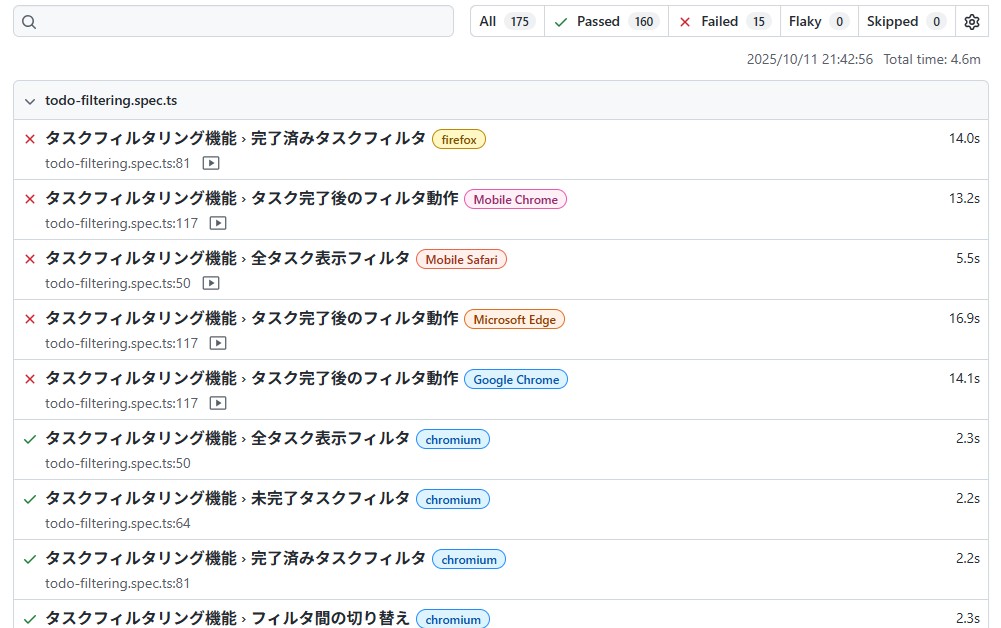The image size is (1001, 628).
Task: Open video icon for Mobile Chrome test
Action: pyautogui.click(x=218, y=223)
